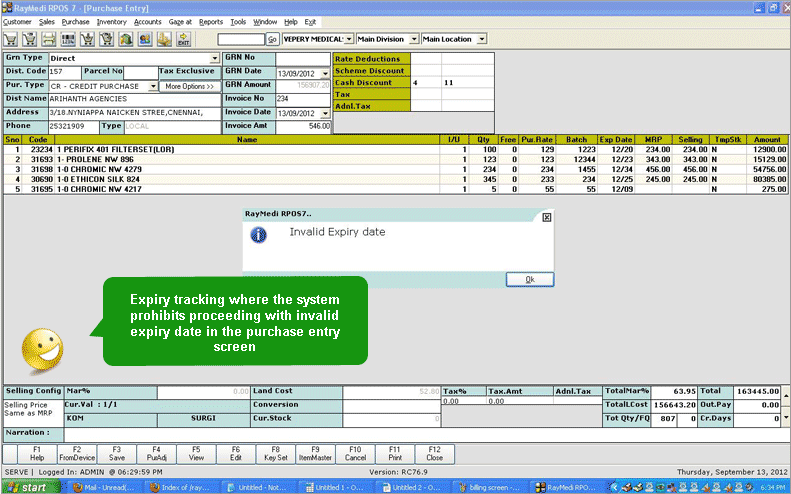Click the F3 Save button
The width and height of the screenshot is (791, 494).
pos(117,454)
